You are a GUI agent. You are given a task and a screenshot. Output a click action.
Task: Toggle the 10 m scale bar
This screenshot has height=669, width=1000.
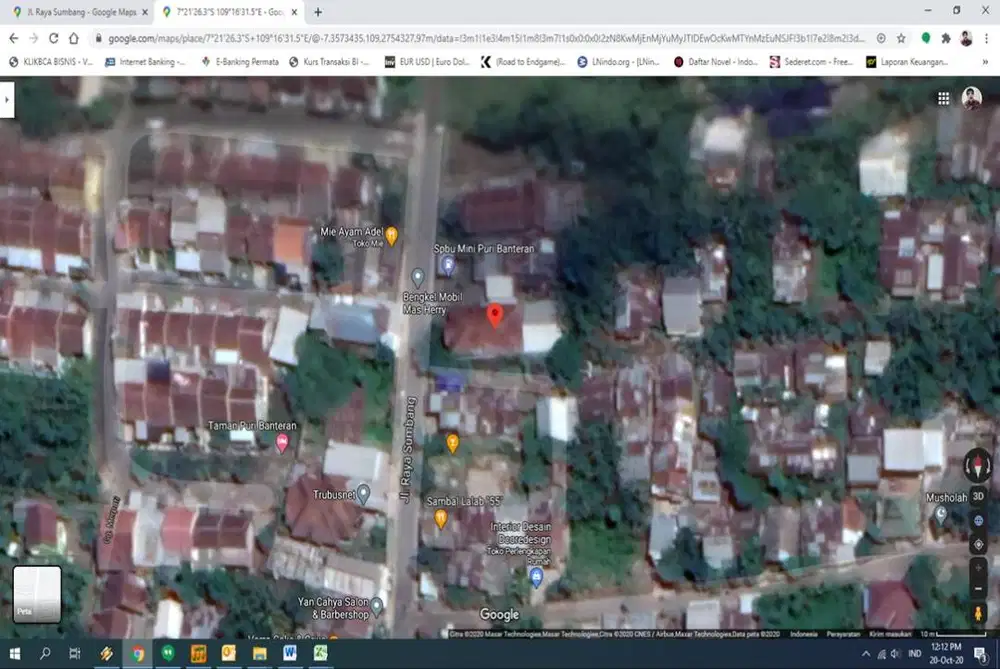tap(953, 634)
